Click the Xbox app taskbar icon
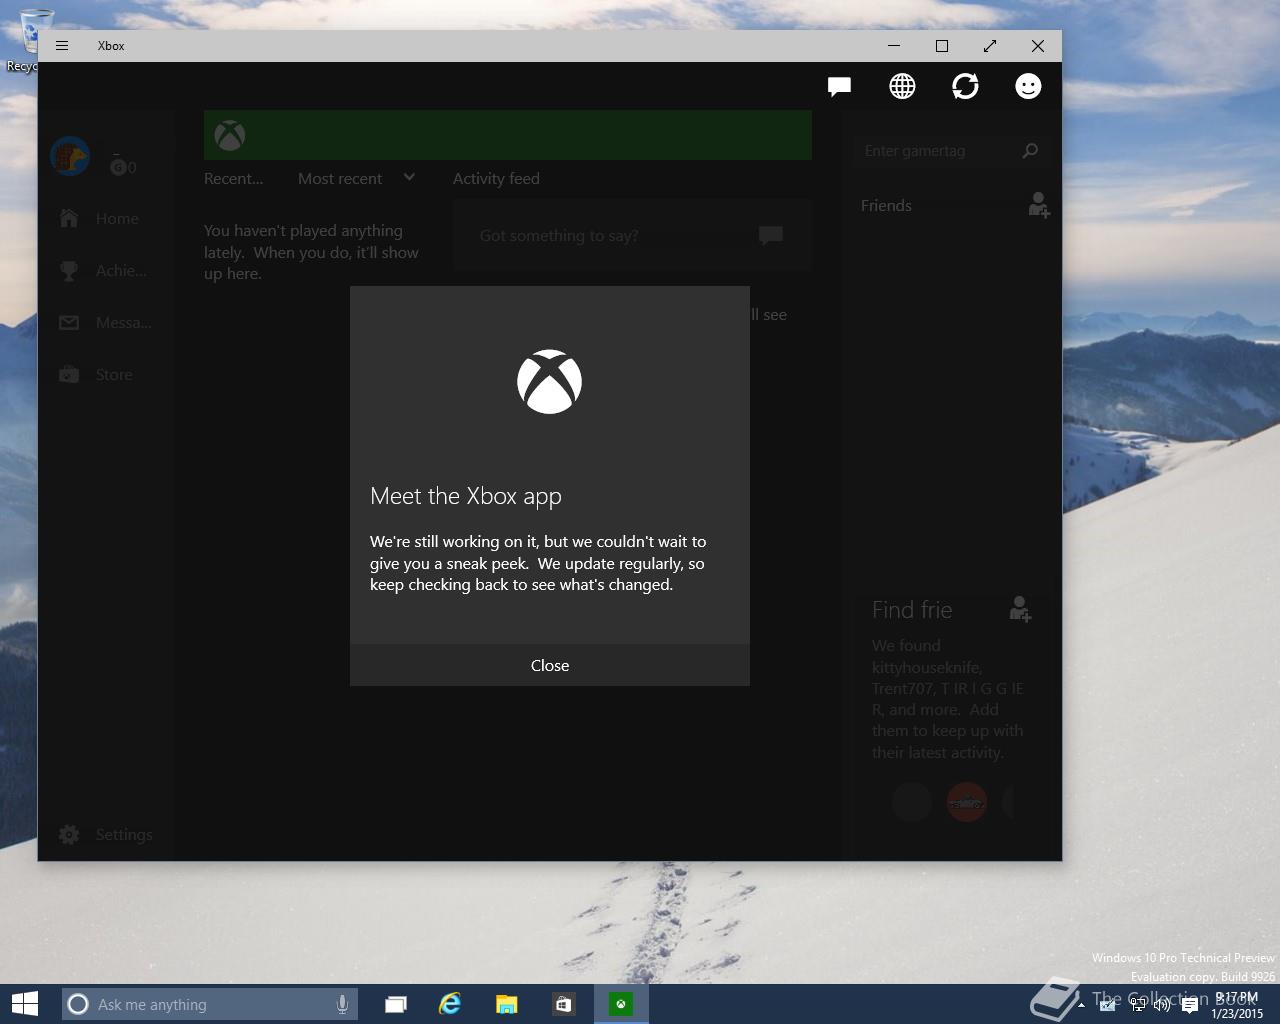 click(x=621, y=1004)
